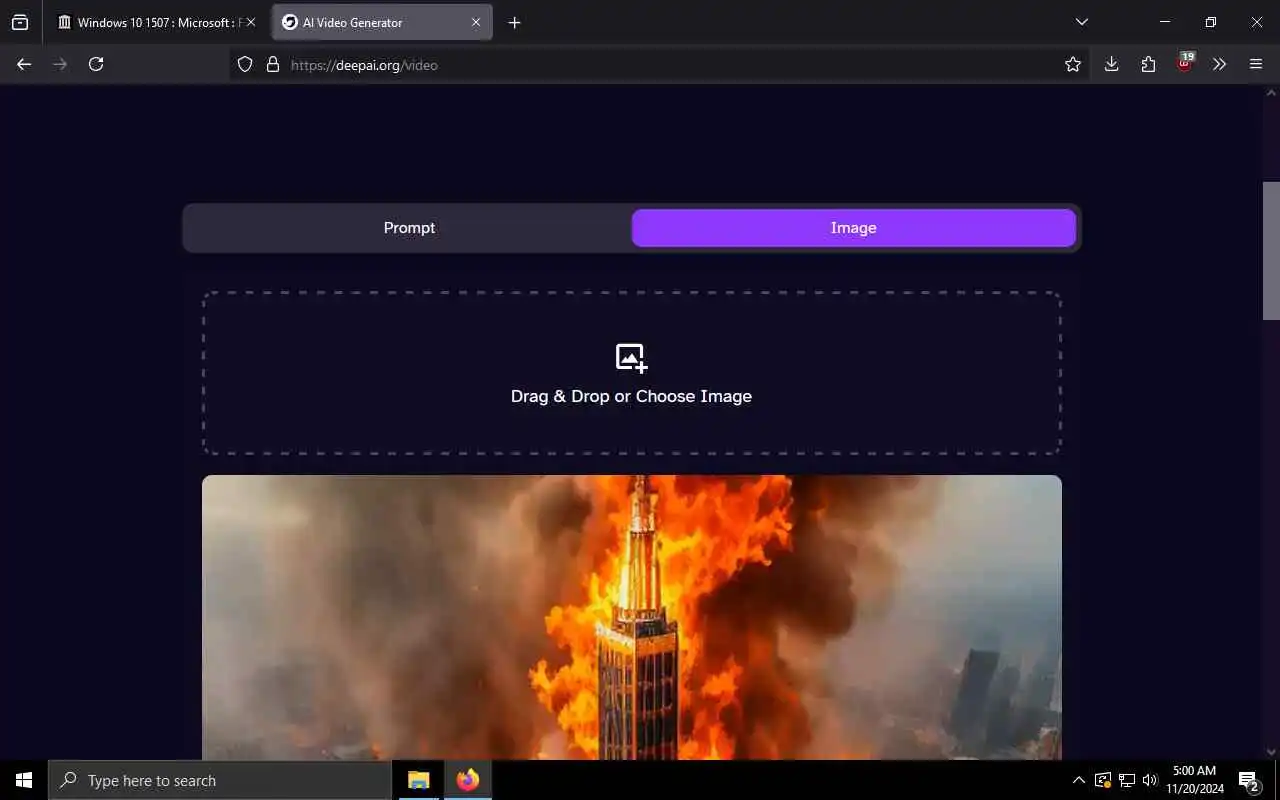Click the tracking protection shield icon
Screen dimensions: 1280x800
245,64
